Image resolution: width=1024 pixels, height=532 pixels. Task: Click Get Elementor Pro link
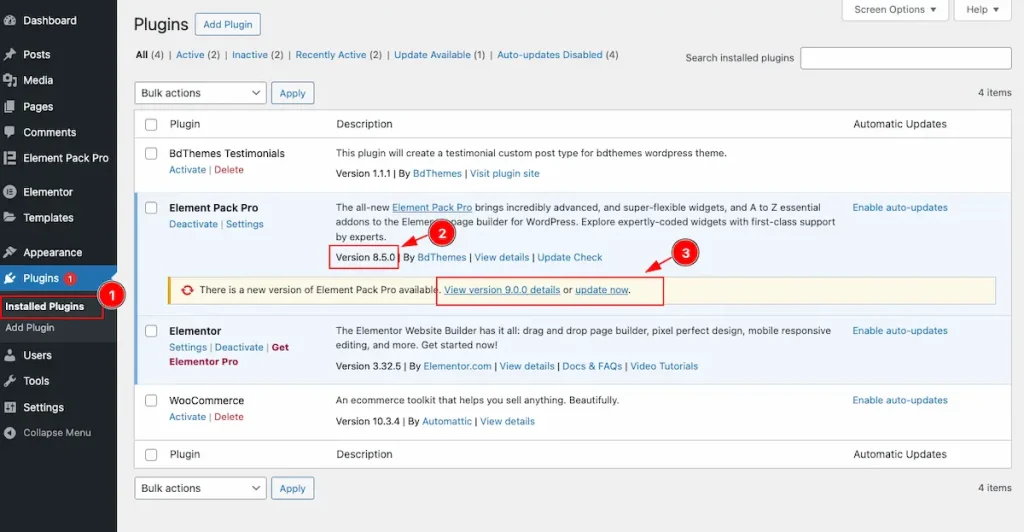tap(229, 354)
